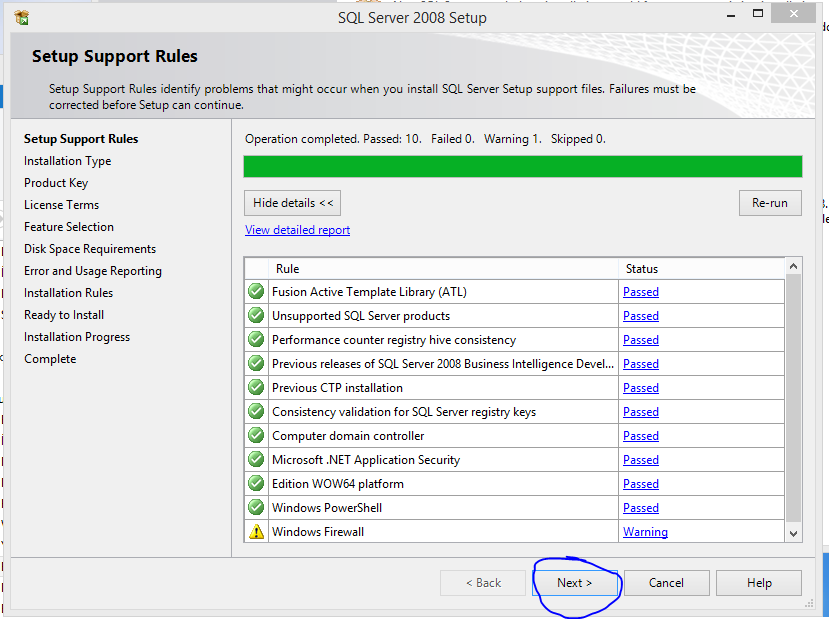Click Windows Firewall rule name

coord(318,532)
